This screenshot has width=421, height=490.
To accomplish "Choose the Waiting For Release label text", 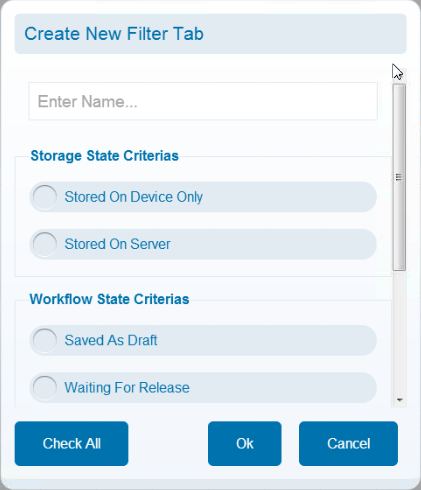I will pos(127,387).
